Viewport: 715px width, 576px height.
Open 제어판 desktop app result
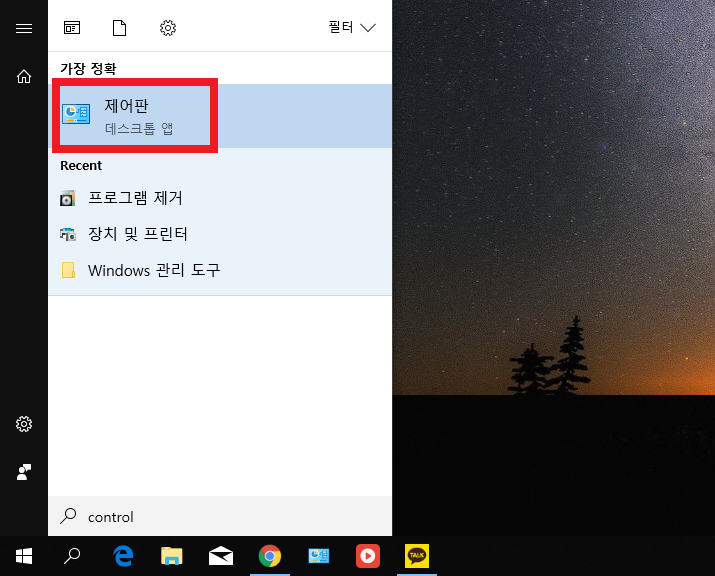coord(220,115)
